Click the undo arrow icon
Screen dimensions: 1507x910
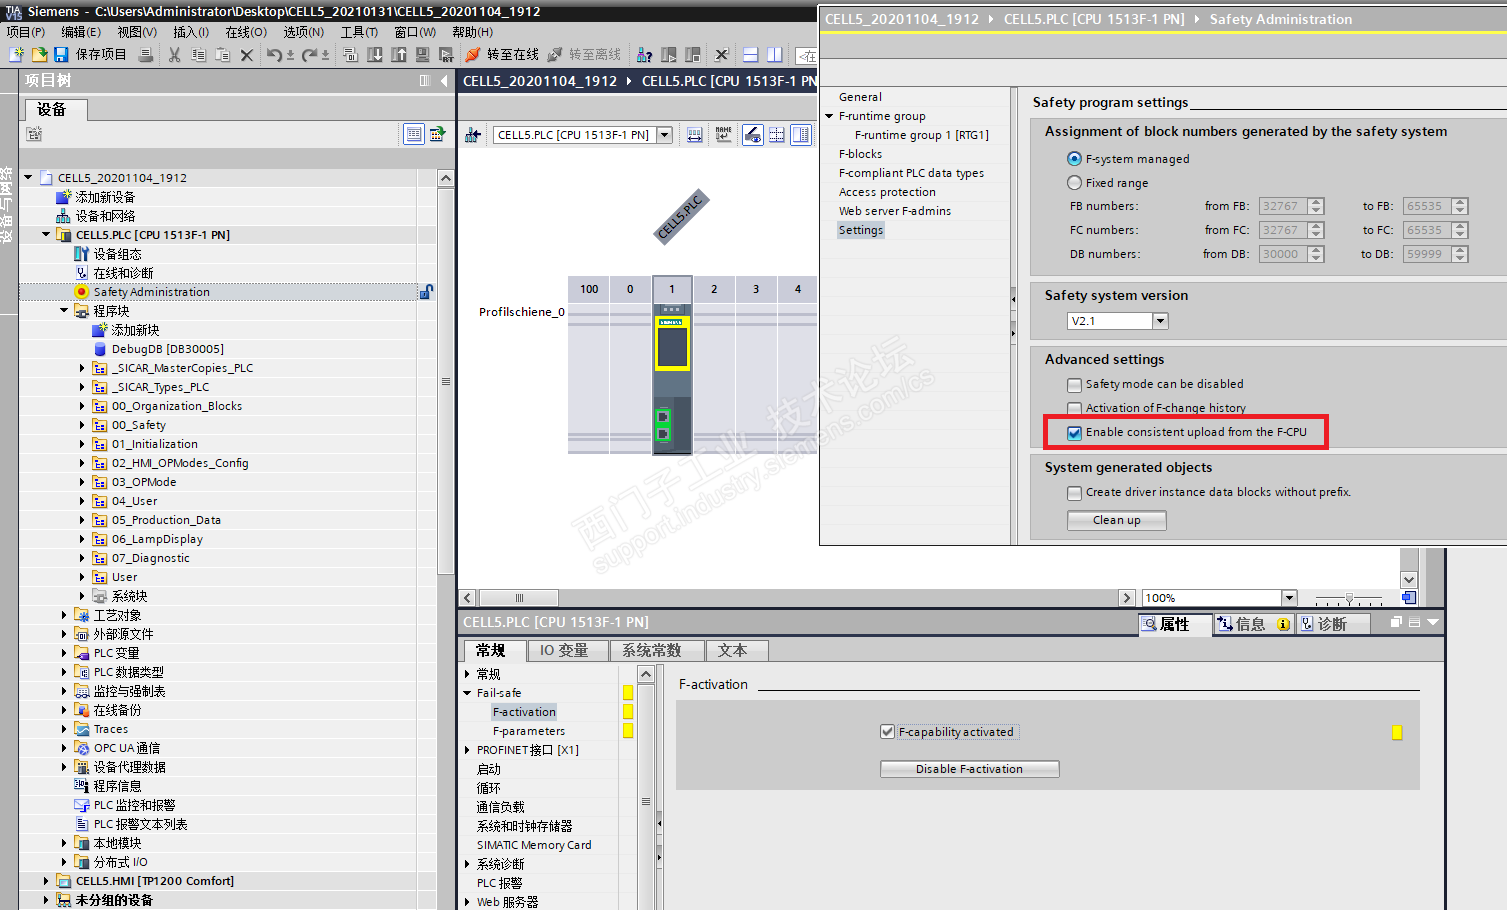click(275, 55)
